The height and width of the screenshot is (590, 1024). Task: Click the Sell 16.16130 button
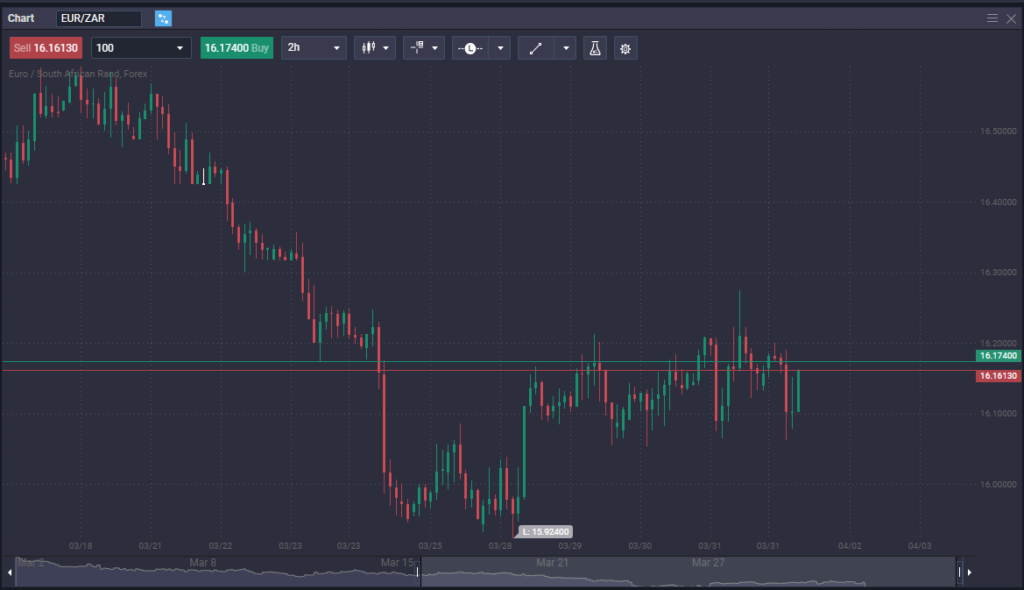tap(45, 47)
